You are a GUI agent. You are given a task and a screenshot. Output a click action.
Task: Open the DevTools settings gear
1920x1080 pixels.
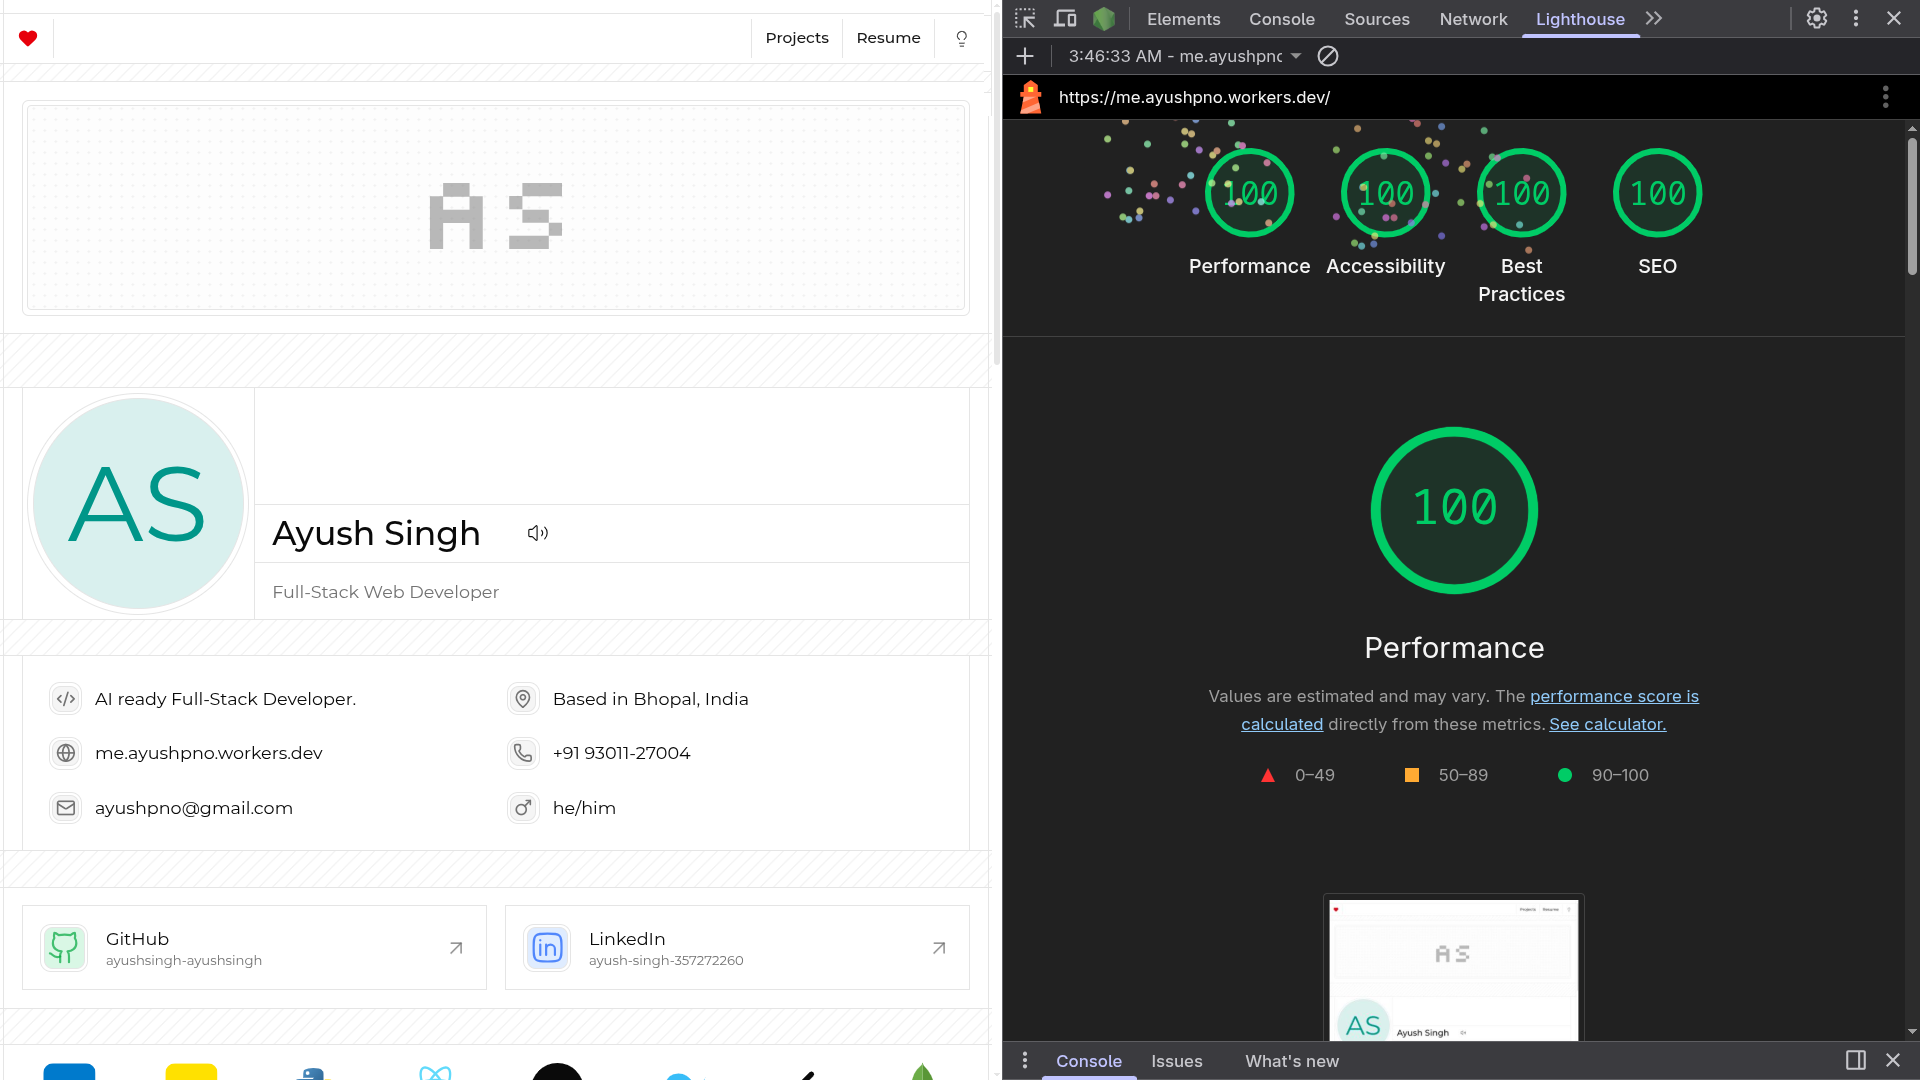(x=1817, y=18)
